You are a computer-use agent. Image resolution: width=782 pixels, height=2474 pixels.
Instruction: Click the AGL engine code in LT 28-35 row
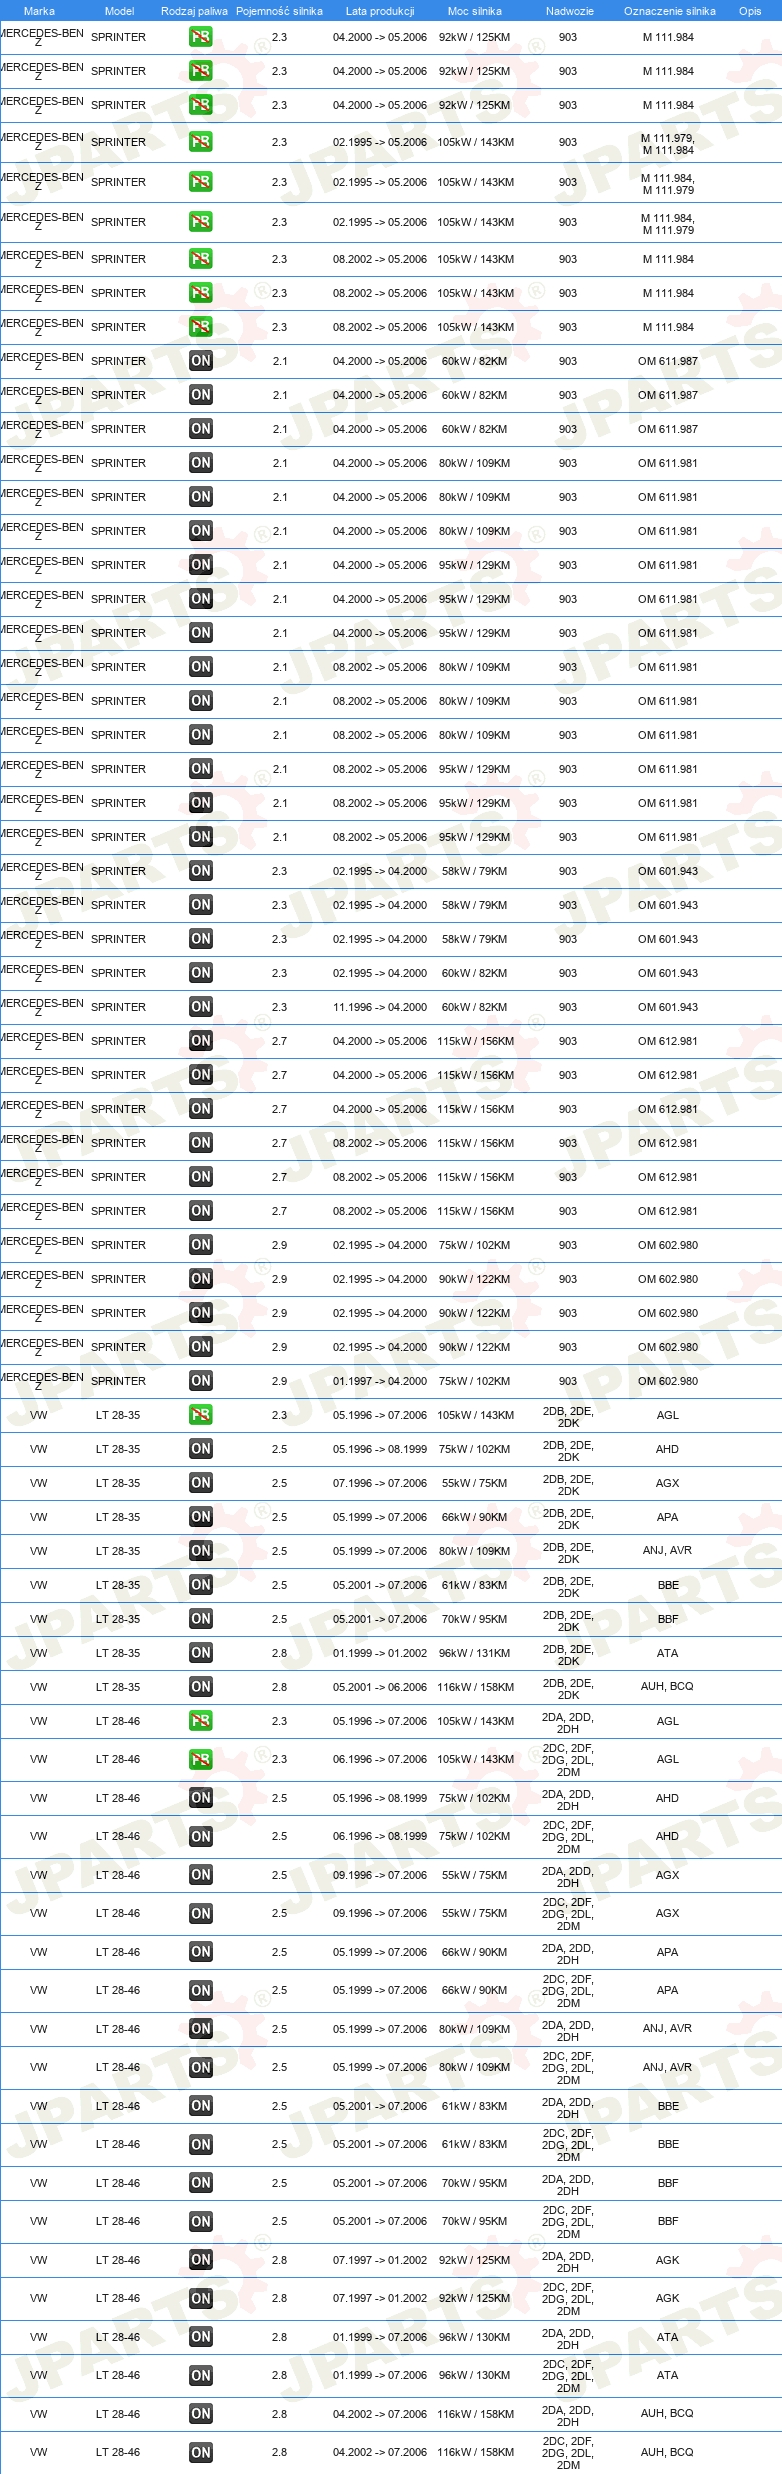pyautogui.click(x=668, y=1415)
